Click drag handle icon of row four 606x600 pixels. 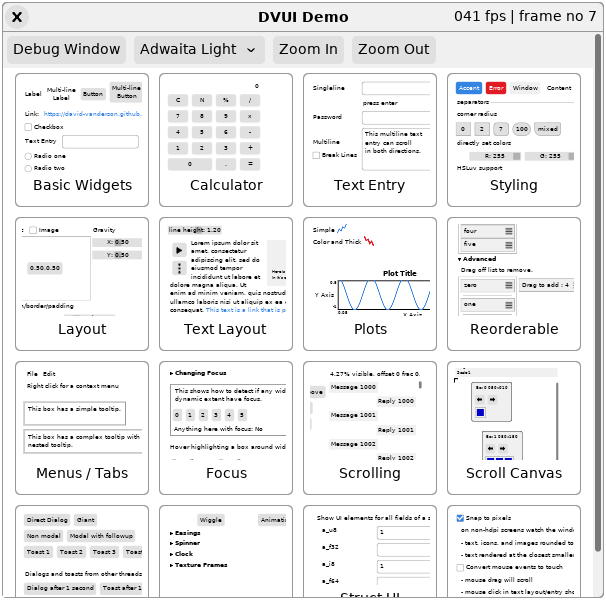pos(509,231)
